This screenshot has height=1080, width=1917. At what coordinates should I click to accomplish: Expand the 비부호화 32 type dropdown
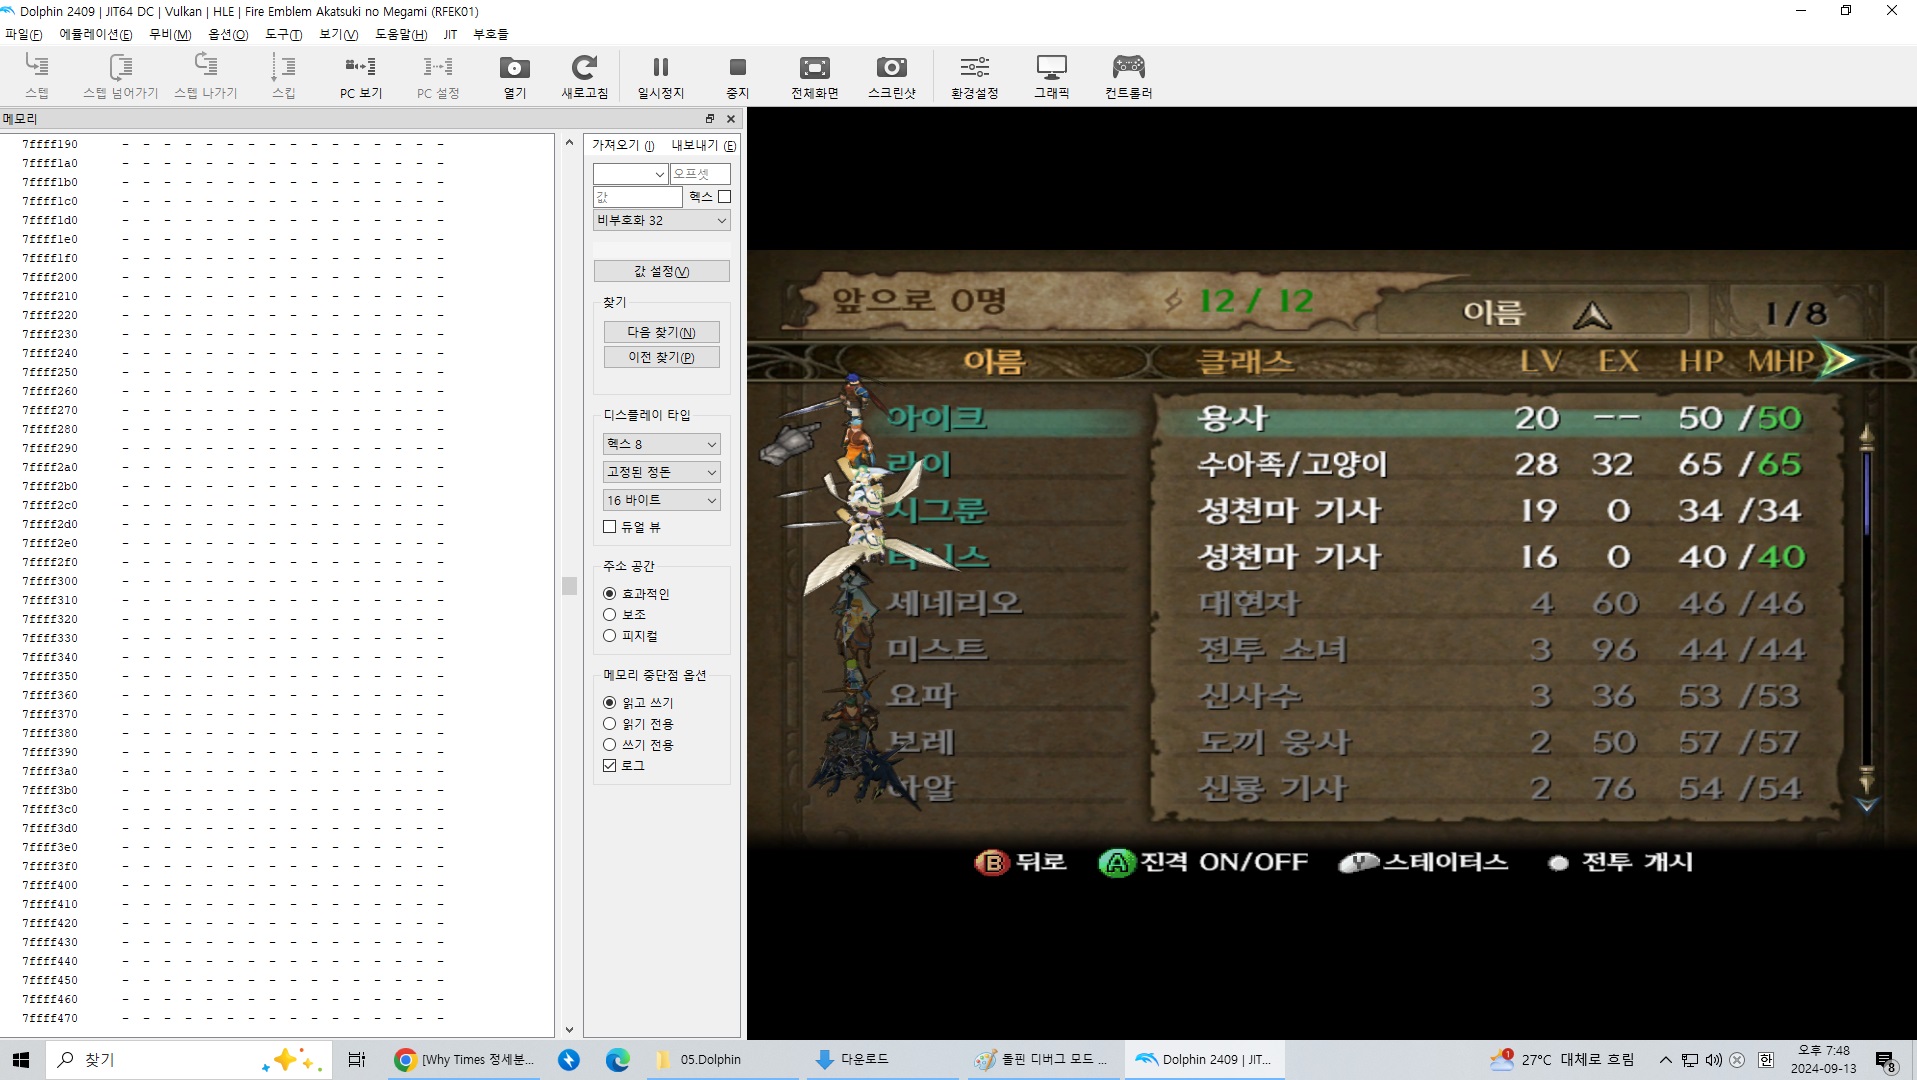click(662, 220)
